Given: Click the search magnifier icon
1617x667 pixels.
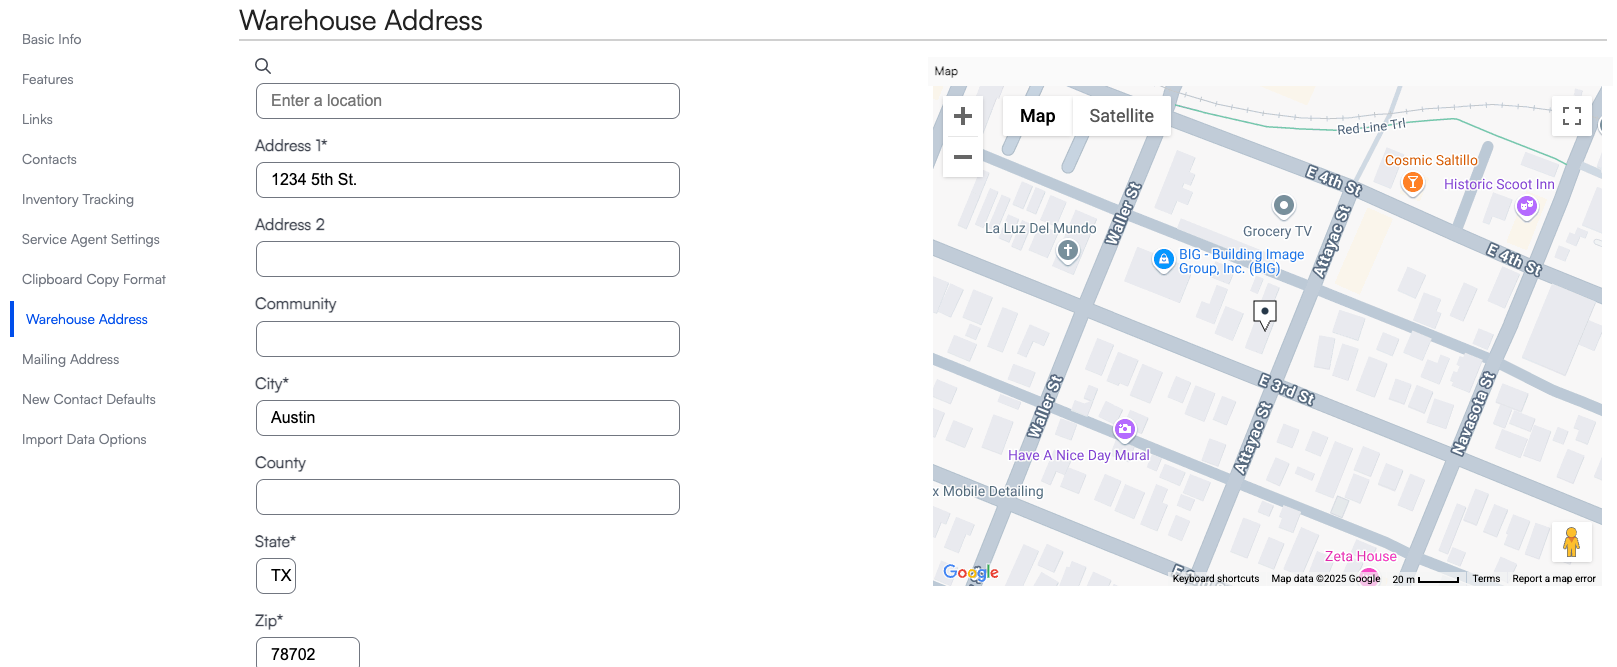Looking at the screenshot, I should [x=263, y=66].
